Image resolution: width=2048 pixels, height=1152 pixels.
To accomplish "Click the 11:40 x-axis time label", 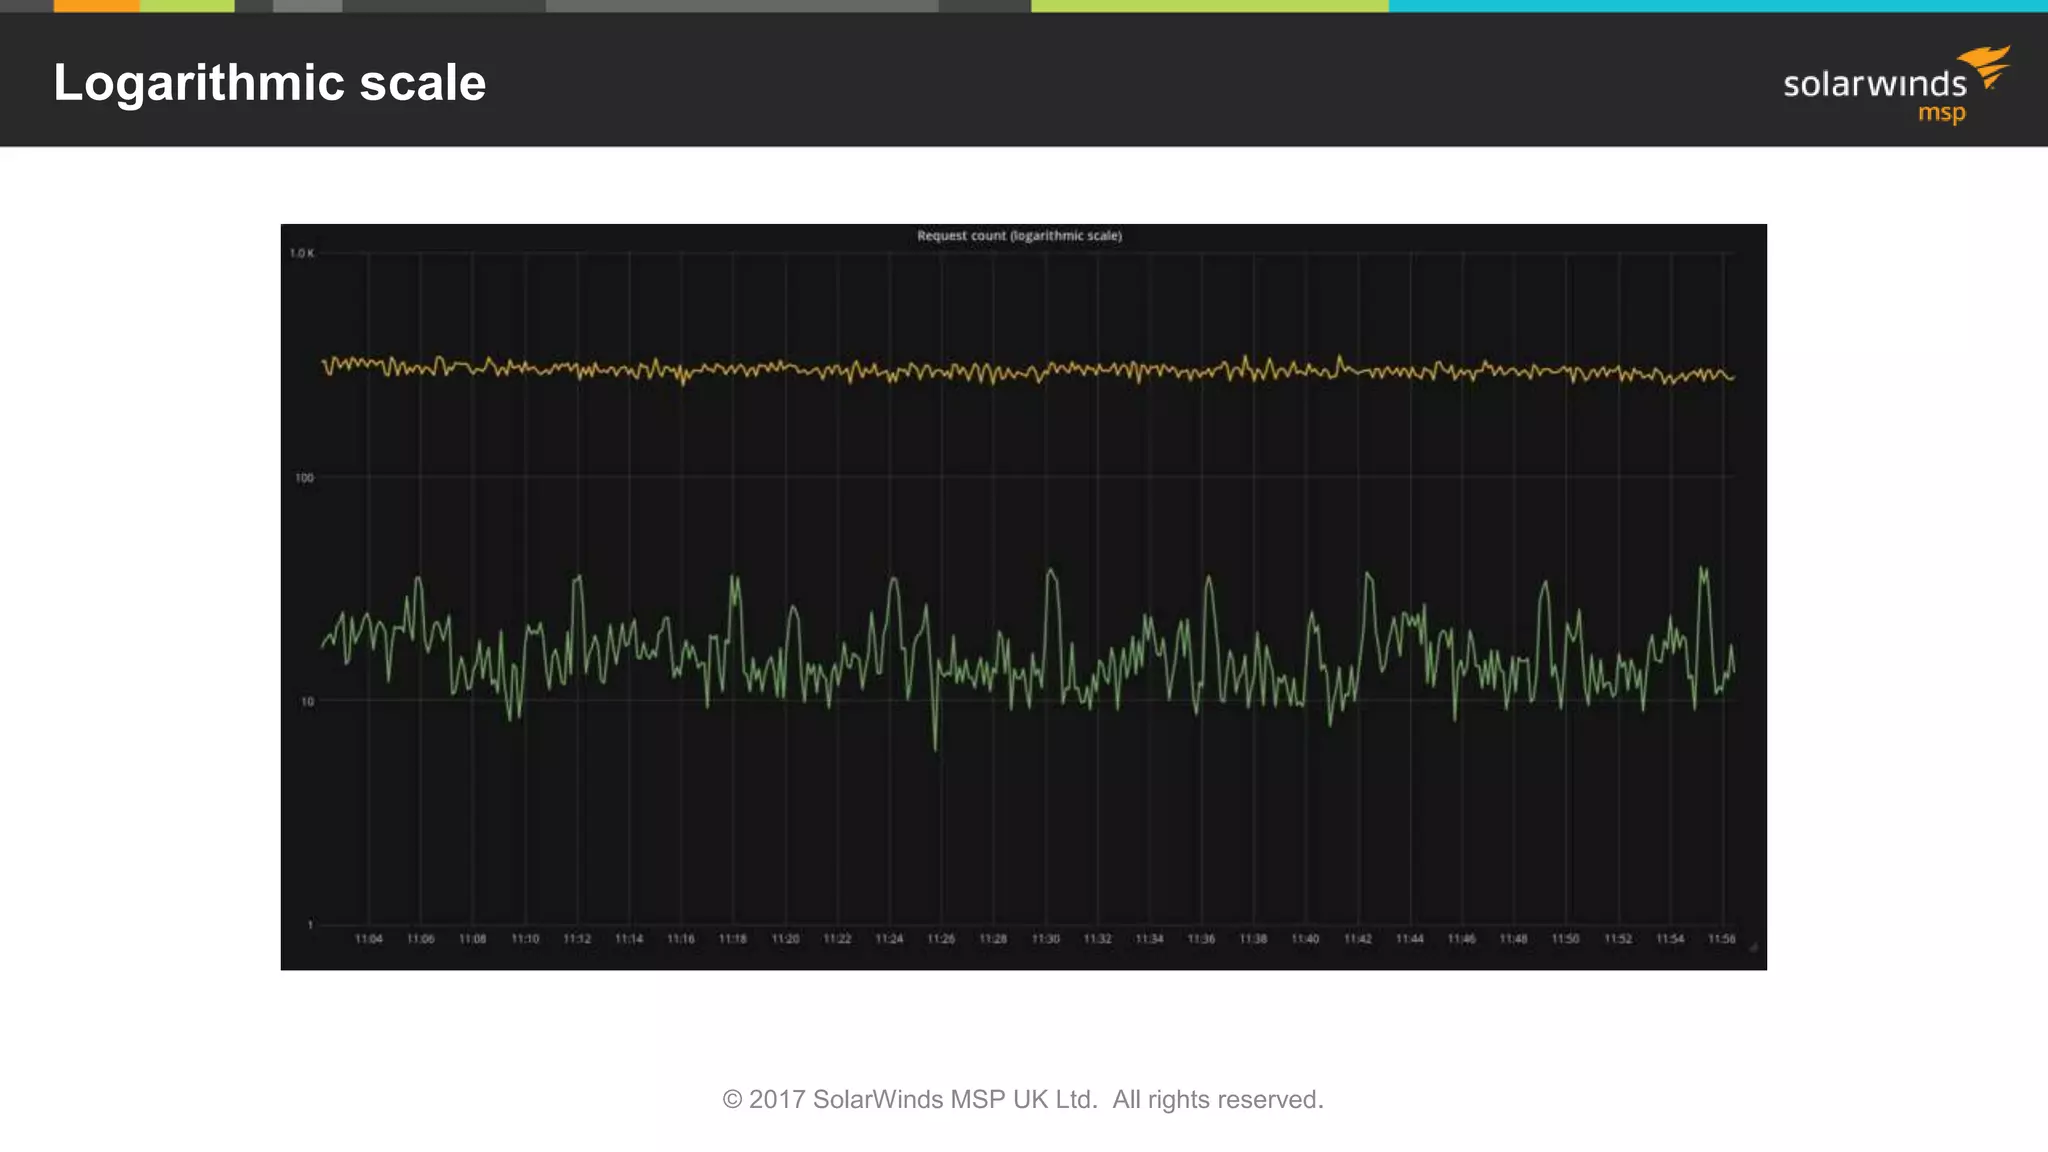I will (x=1305, y=939).
